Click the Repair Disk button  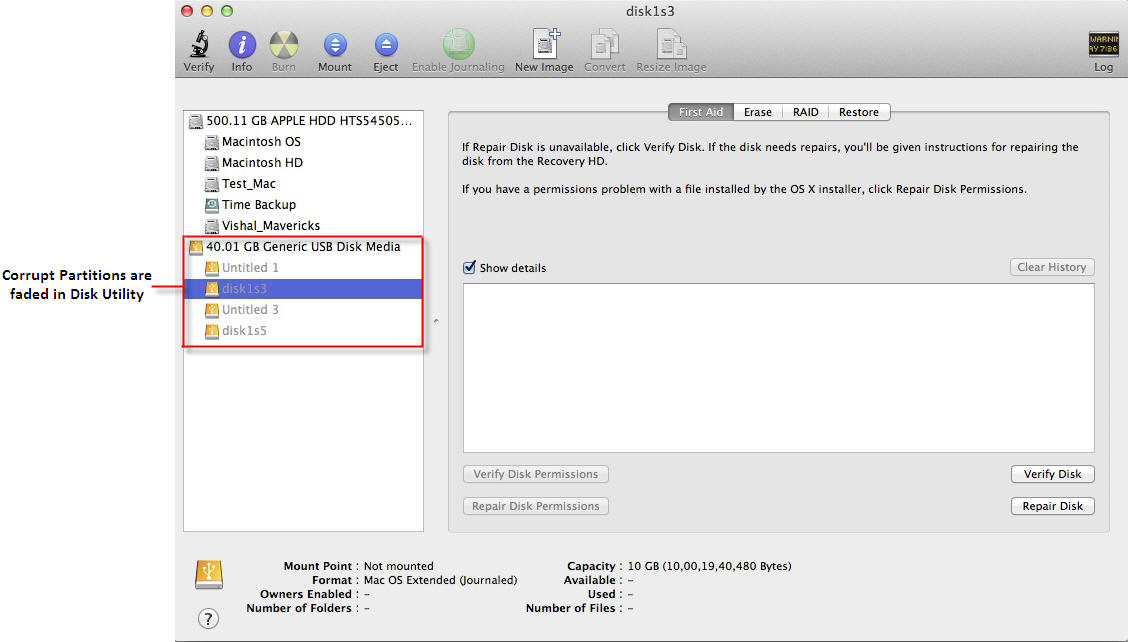pos(1052,506)
